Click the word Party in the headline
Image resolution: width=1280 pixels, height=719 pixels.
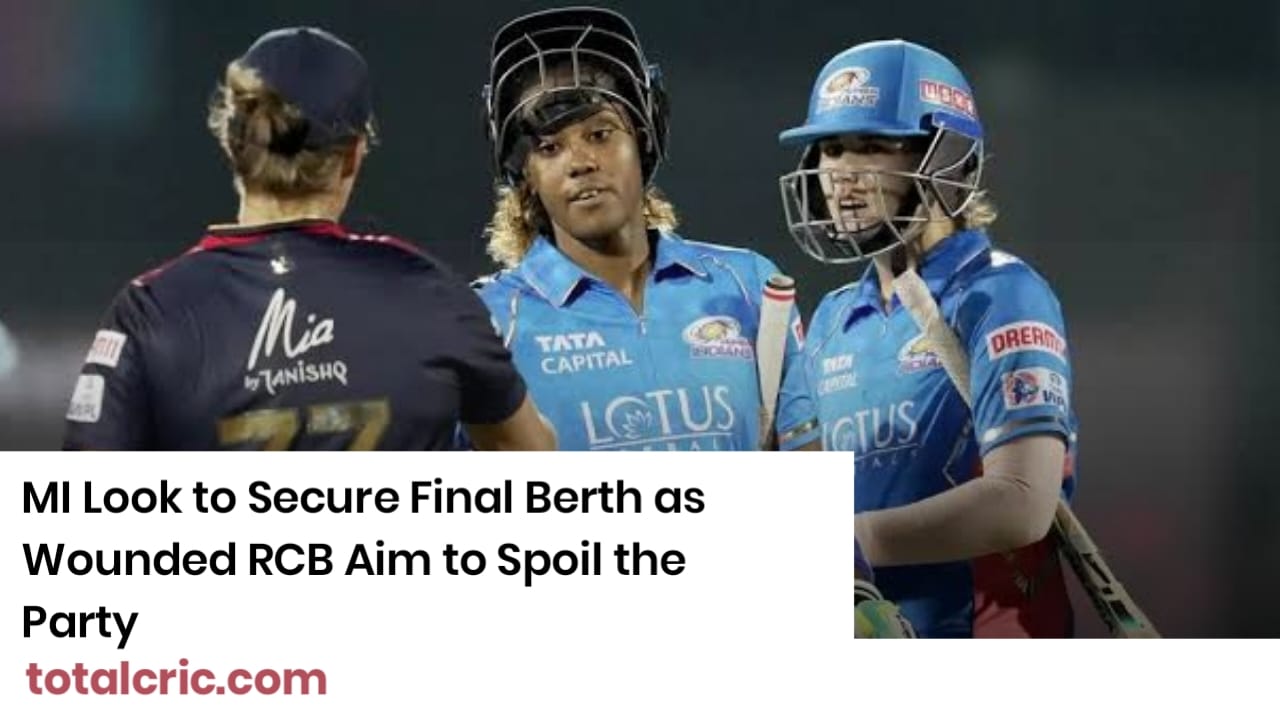click(x=79, y=624)
